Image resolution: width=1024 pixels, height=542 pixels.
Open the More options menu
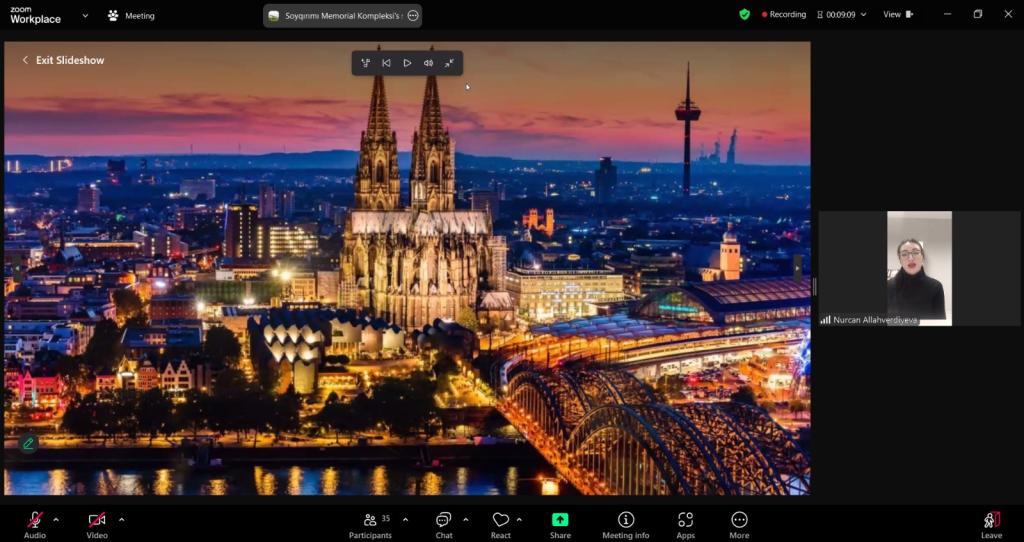point(739,520)
